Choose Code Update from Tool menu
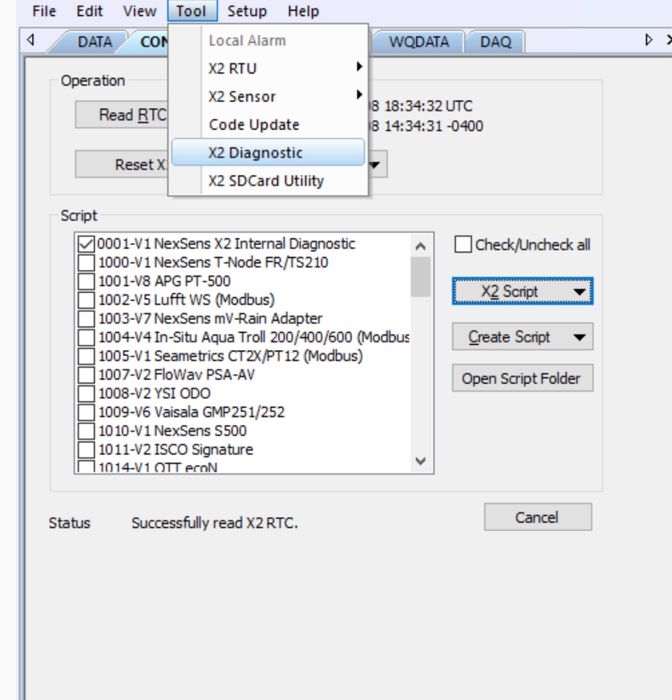672x700 pixels. (268, 125)
